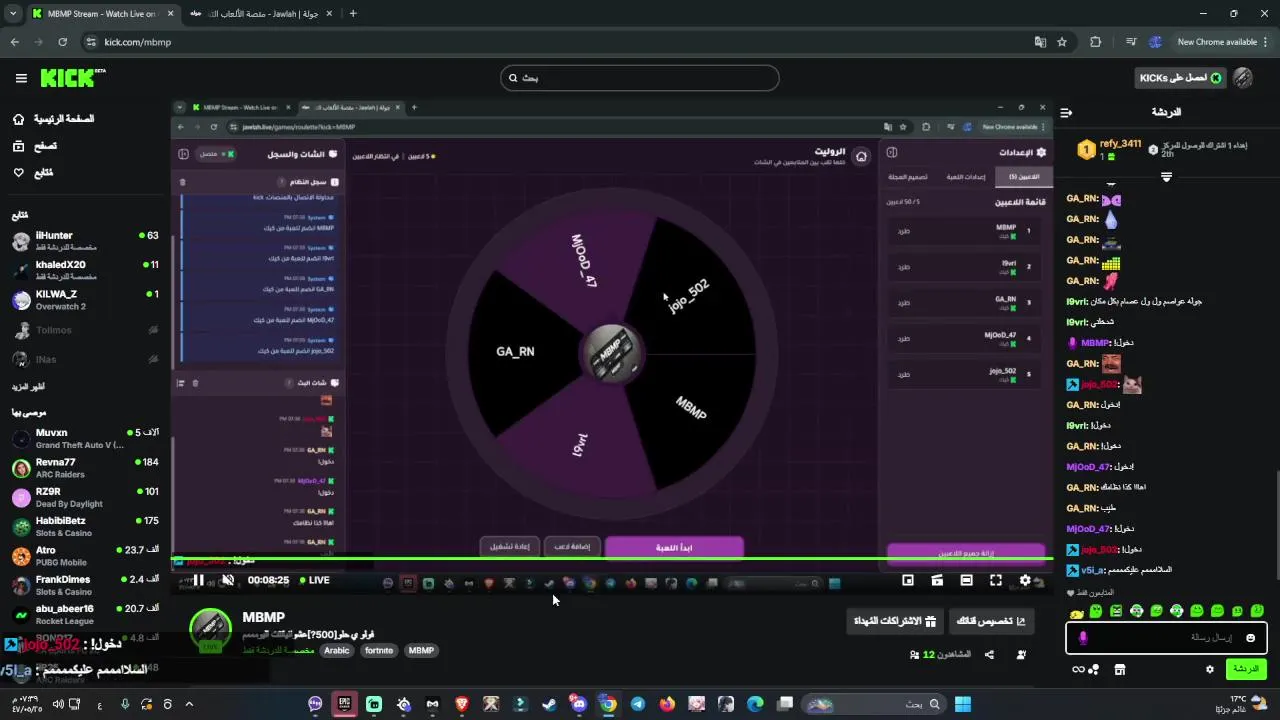Unmute the stream audio speaker icon

(x=227, y=580)
